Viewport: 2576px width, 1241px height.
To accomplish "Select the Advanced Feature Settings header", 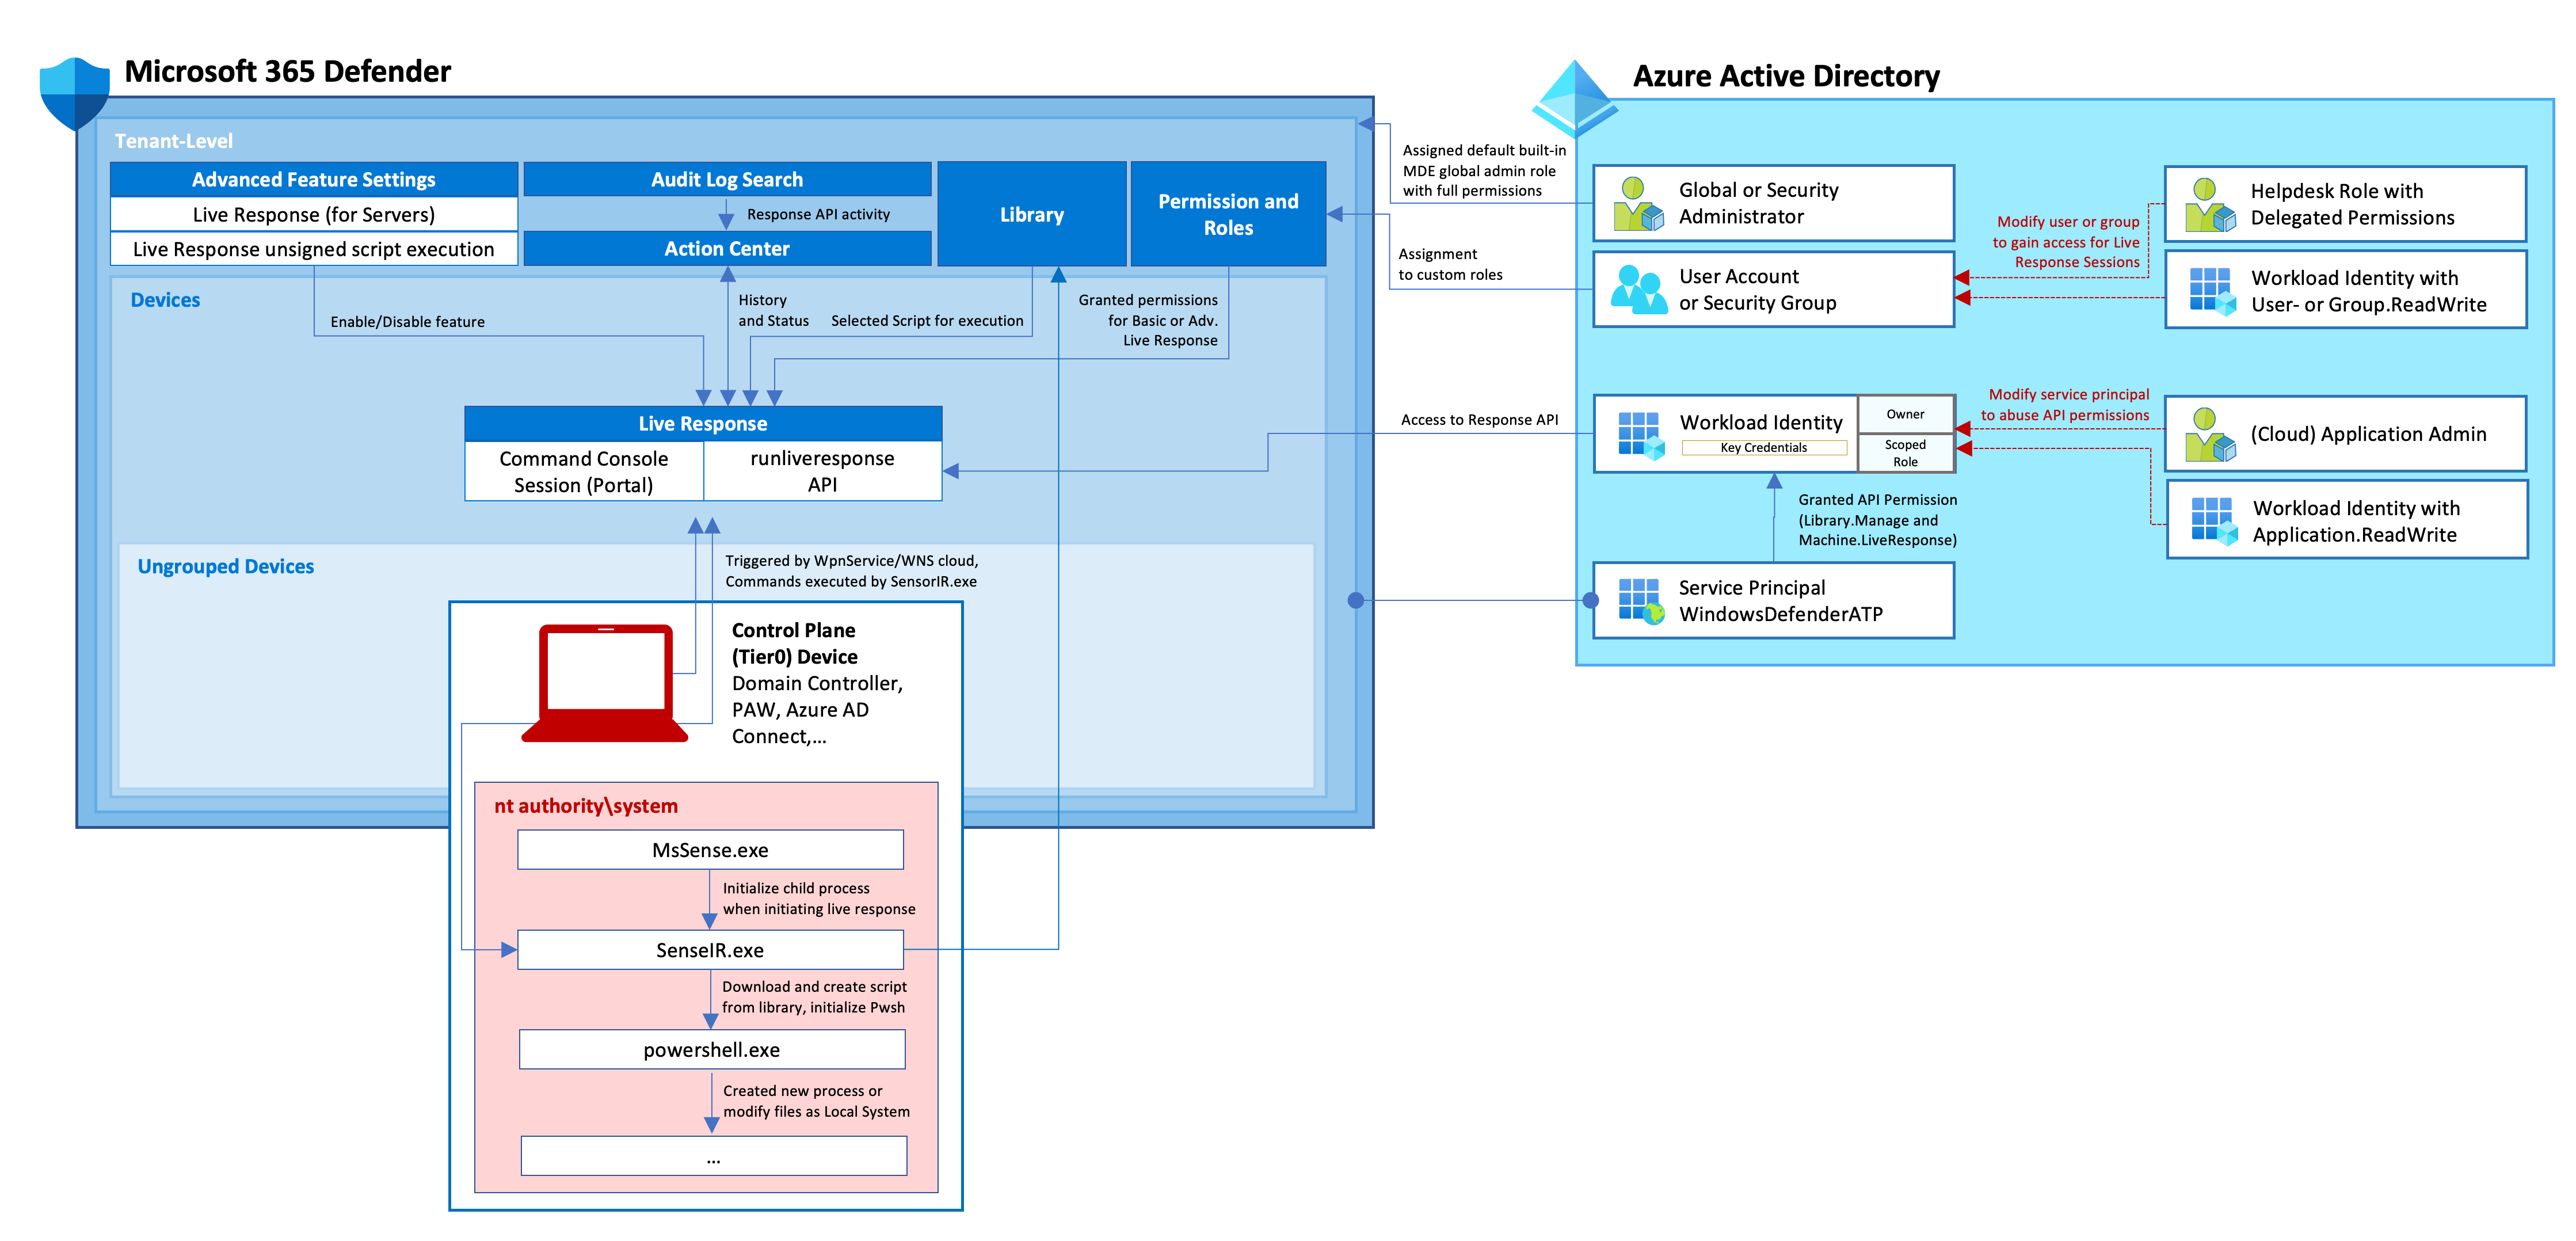I will (314, 180).
